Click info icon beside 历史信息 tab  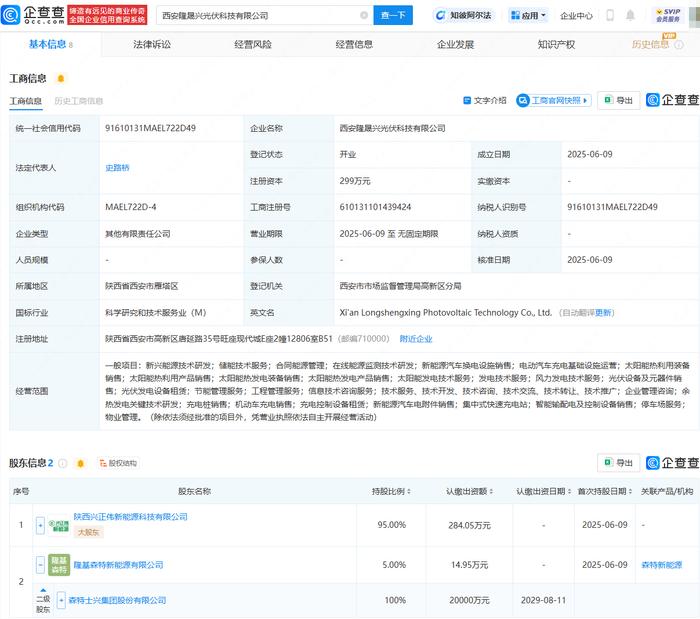[679, 45]
